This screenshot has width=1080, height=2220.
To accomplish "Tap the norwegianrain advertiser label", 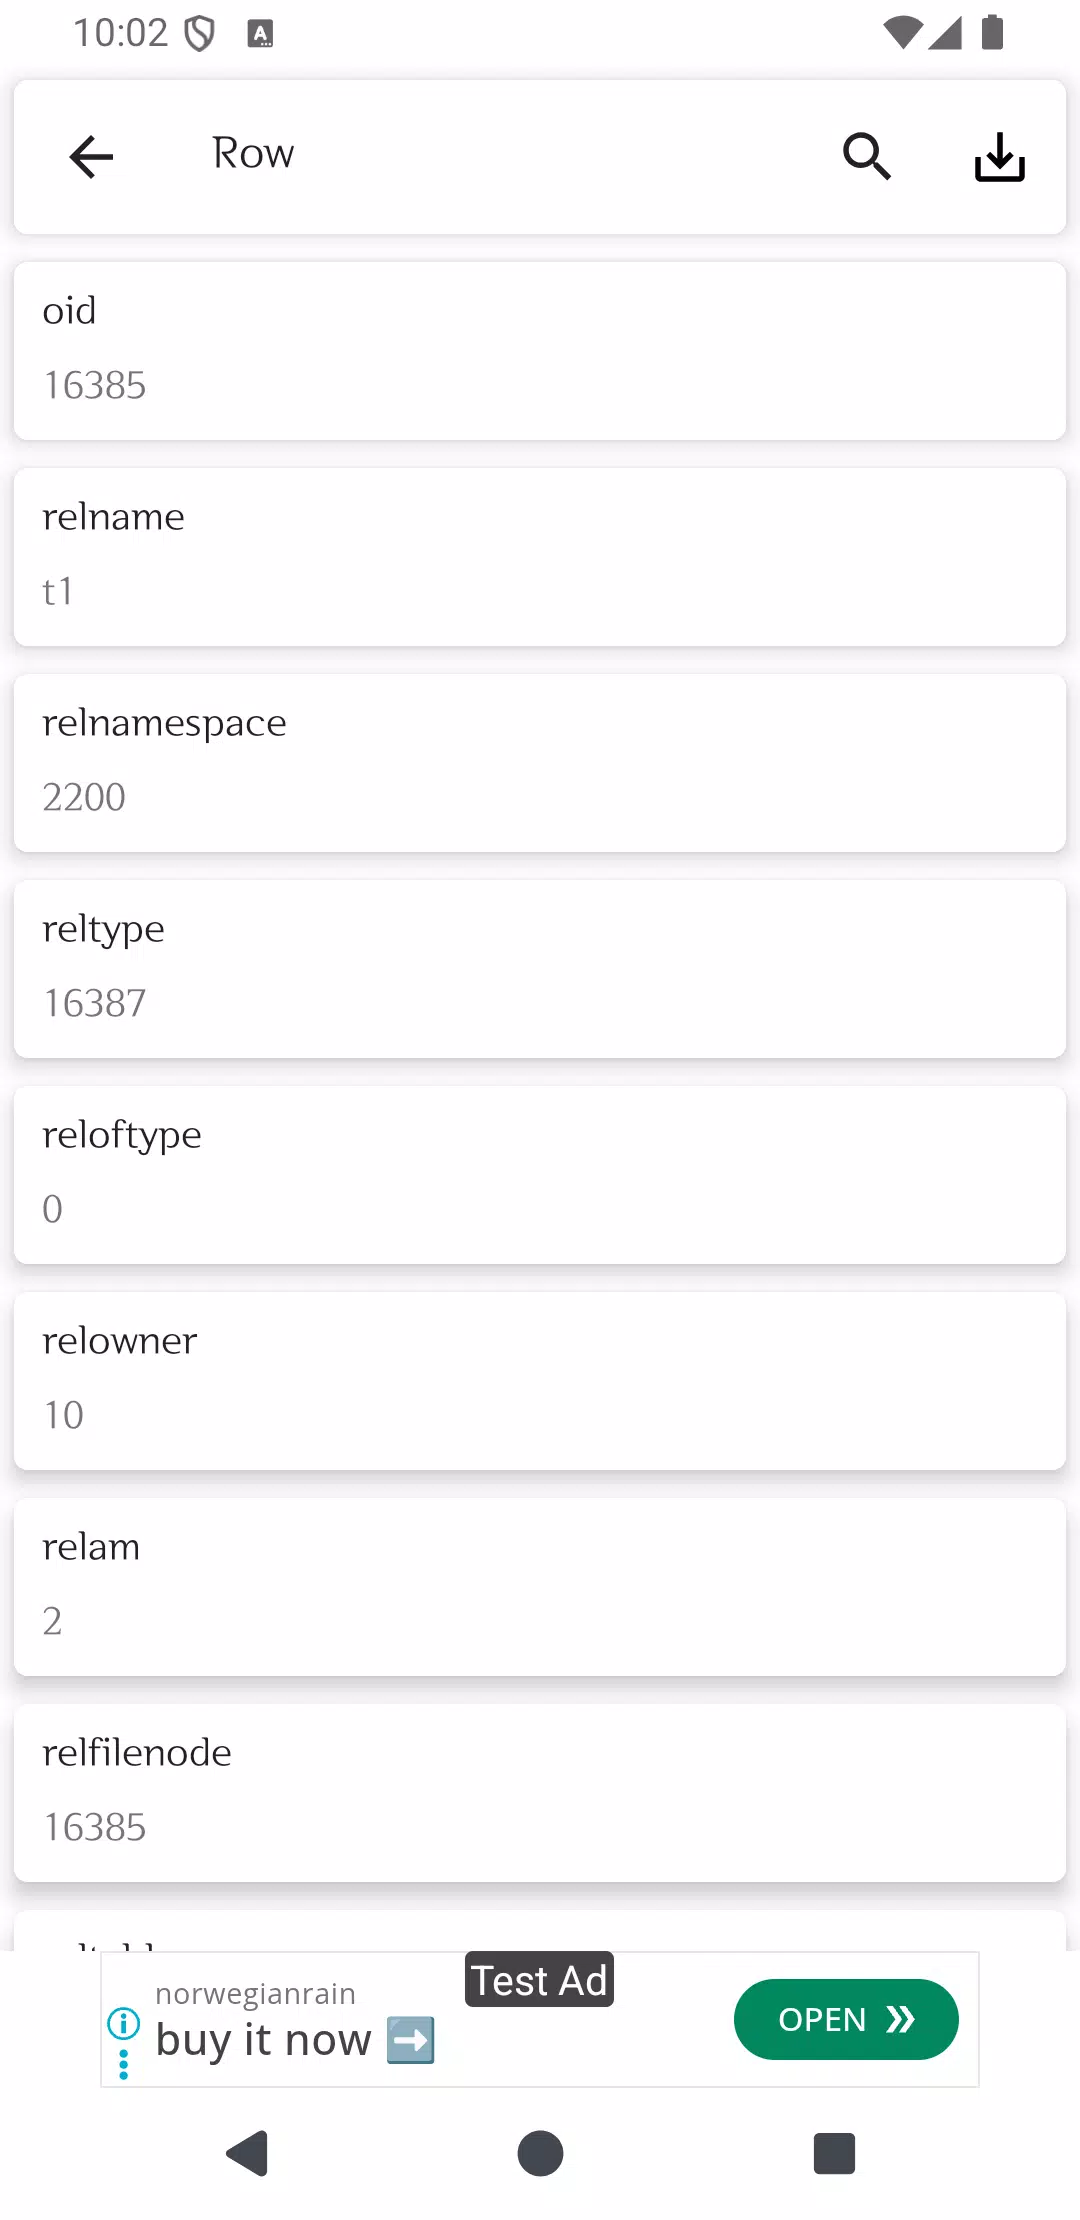I will point(255,1994).
